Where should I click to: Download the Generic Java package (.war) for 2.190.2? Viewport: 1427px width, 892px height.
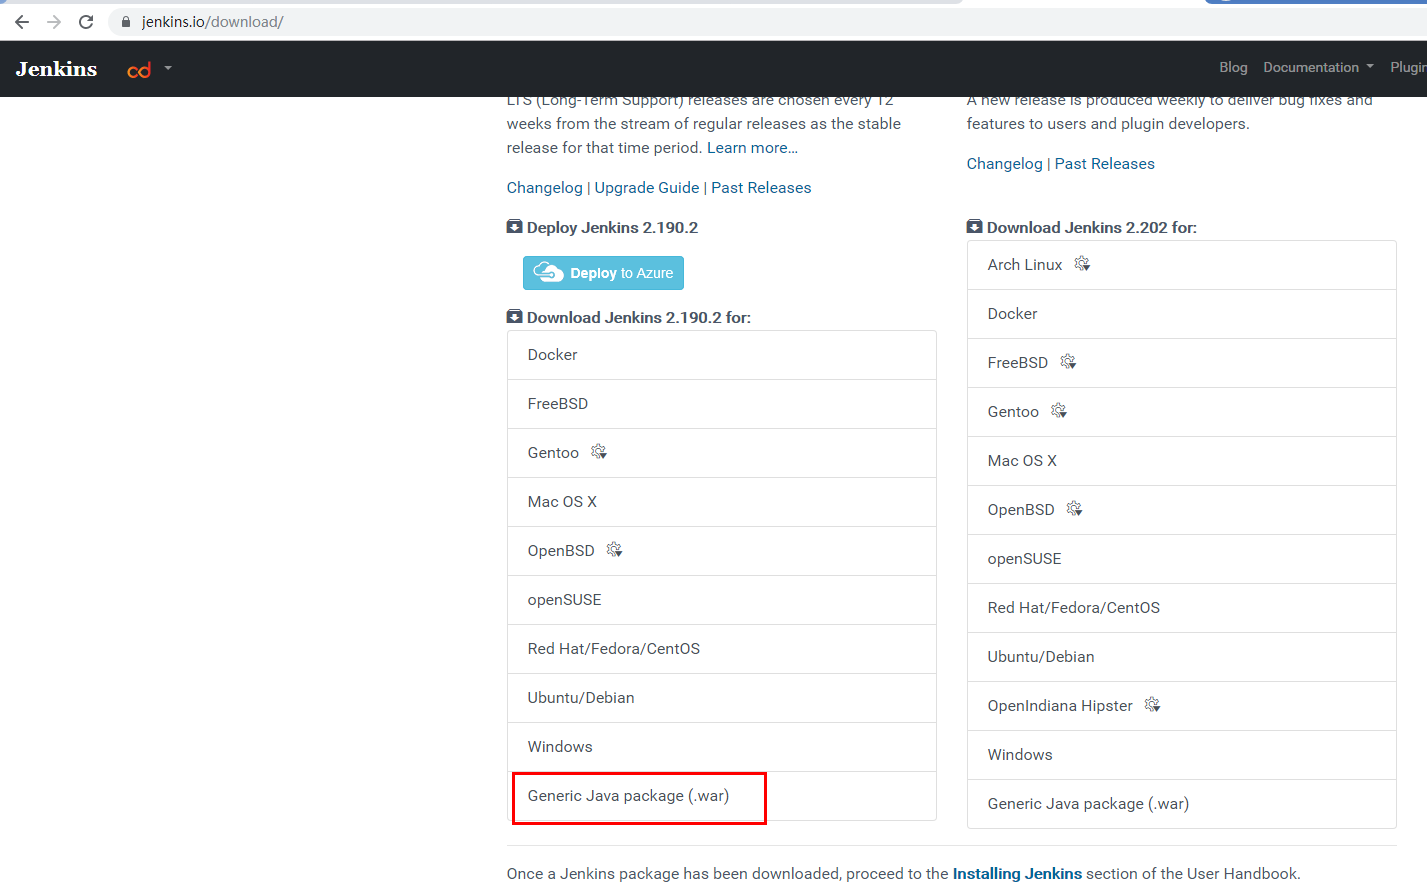(x=627, y=796)
